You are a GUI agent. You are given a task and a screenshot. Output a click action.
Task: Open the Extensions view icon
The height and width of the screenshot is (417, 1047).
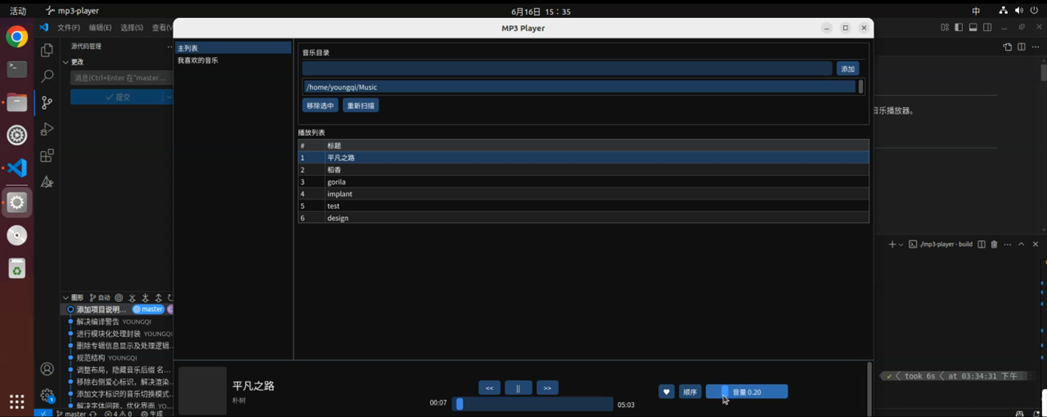click(47, 156)
